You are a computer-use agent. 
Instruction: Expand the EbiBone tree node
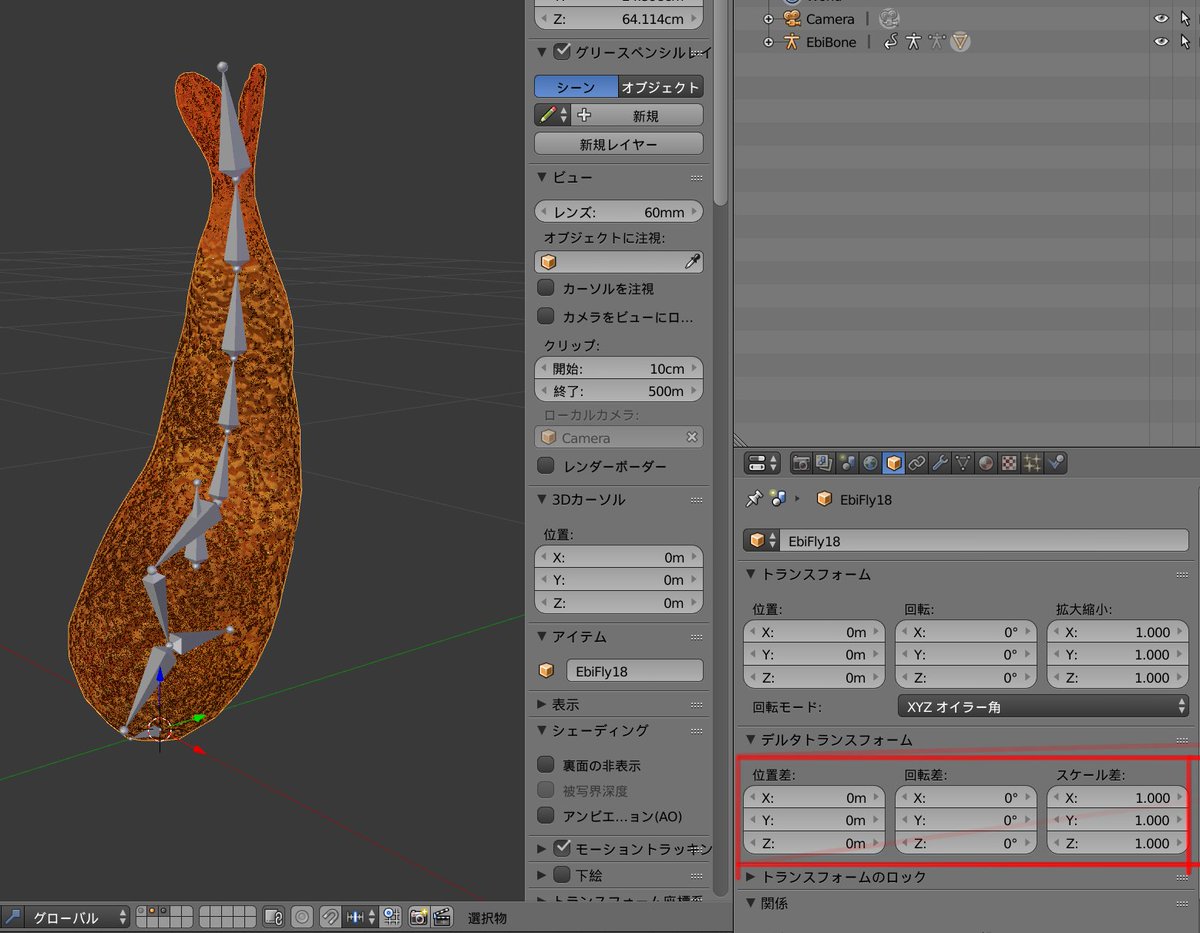pyautogui.click(x=768, y=42)
